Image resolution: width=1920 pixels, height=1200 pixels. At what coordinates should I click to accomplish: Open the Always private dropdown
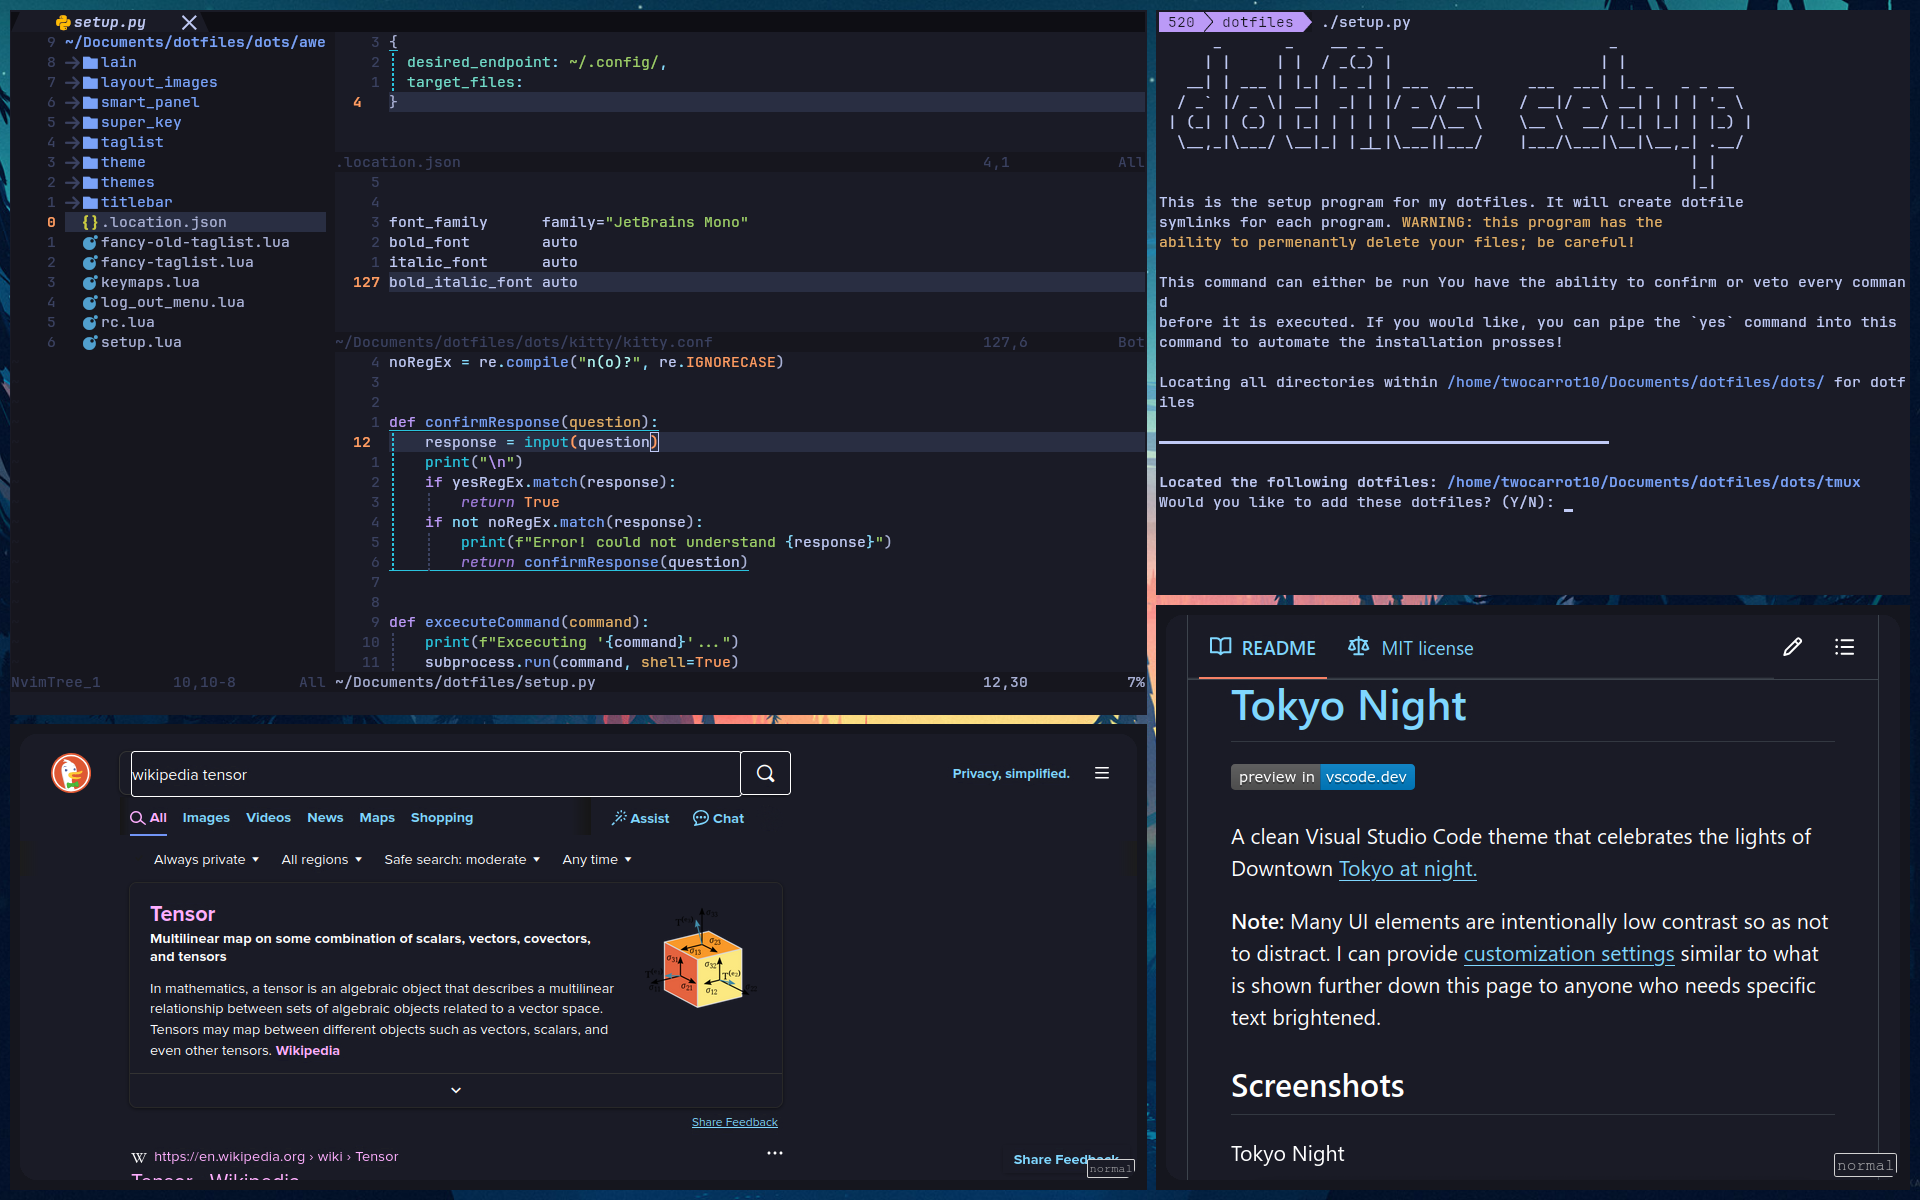pos(206,860)
